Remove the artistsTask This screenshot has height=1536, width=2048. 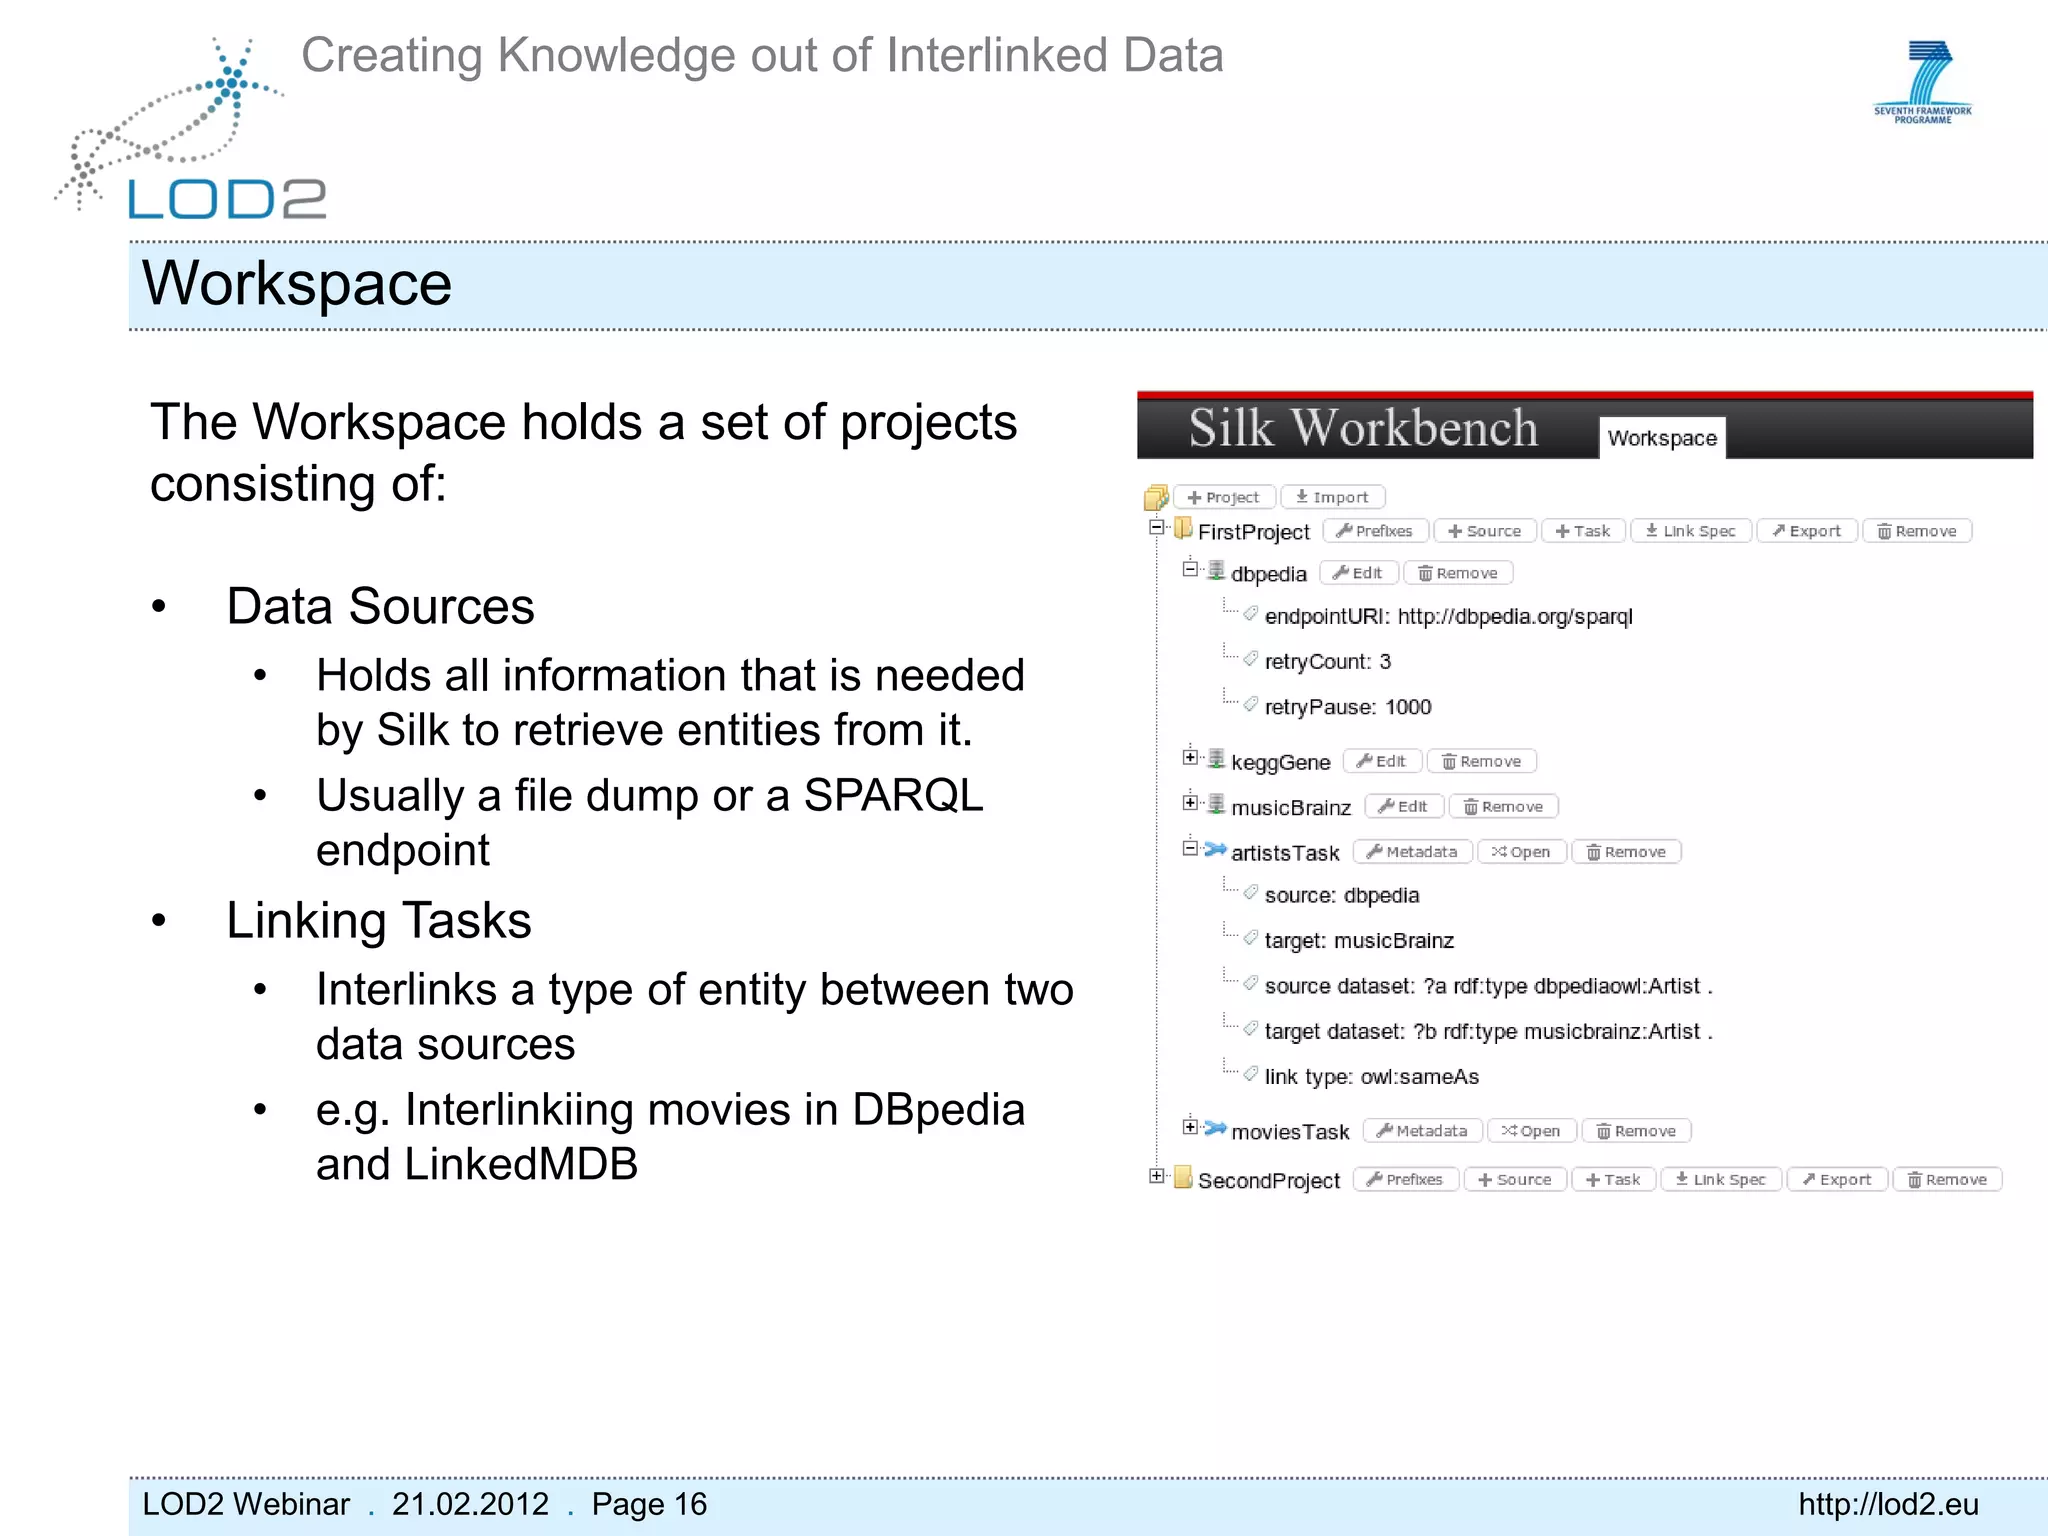pyautogui.click(x=1626, y=852)
